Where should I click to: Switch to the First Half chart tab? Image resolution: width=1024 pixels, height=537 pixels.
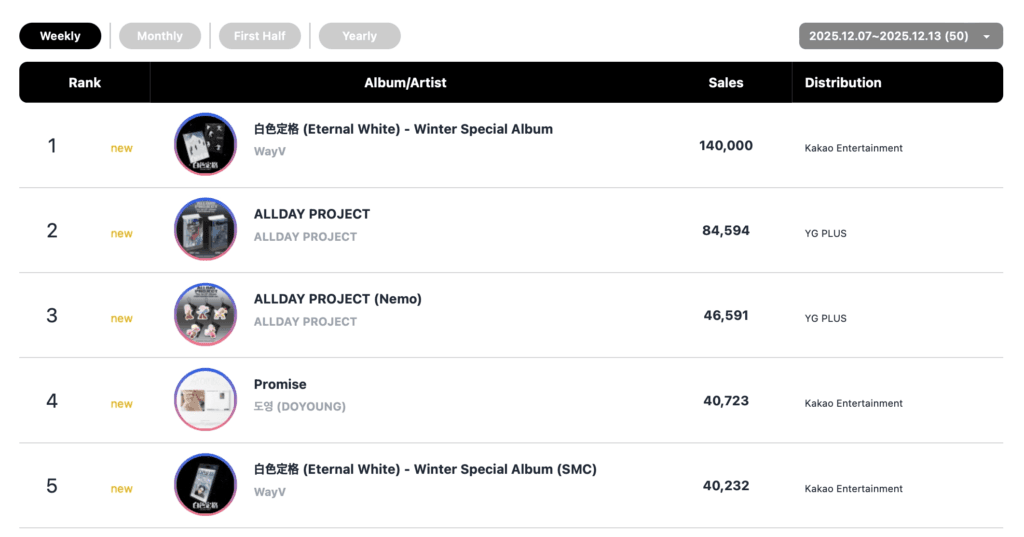coord(260,36)
